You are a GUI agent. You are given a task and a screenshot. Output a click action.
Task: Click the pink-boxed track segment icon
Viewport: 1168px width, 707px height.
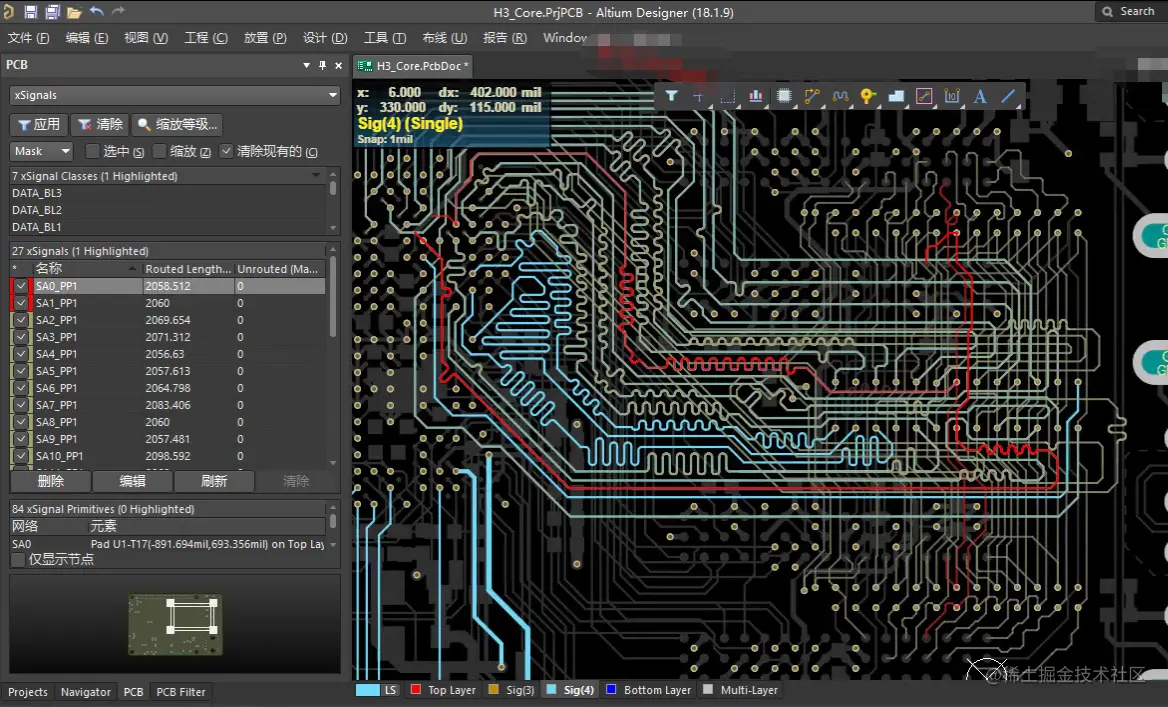[x=924, y=96]
